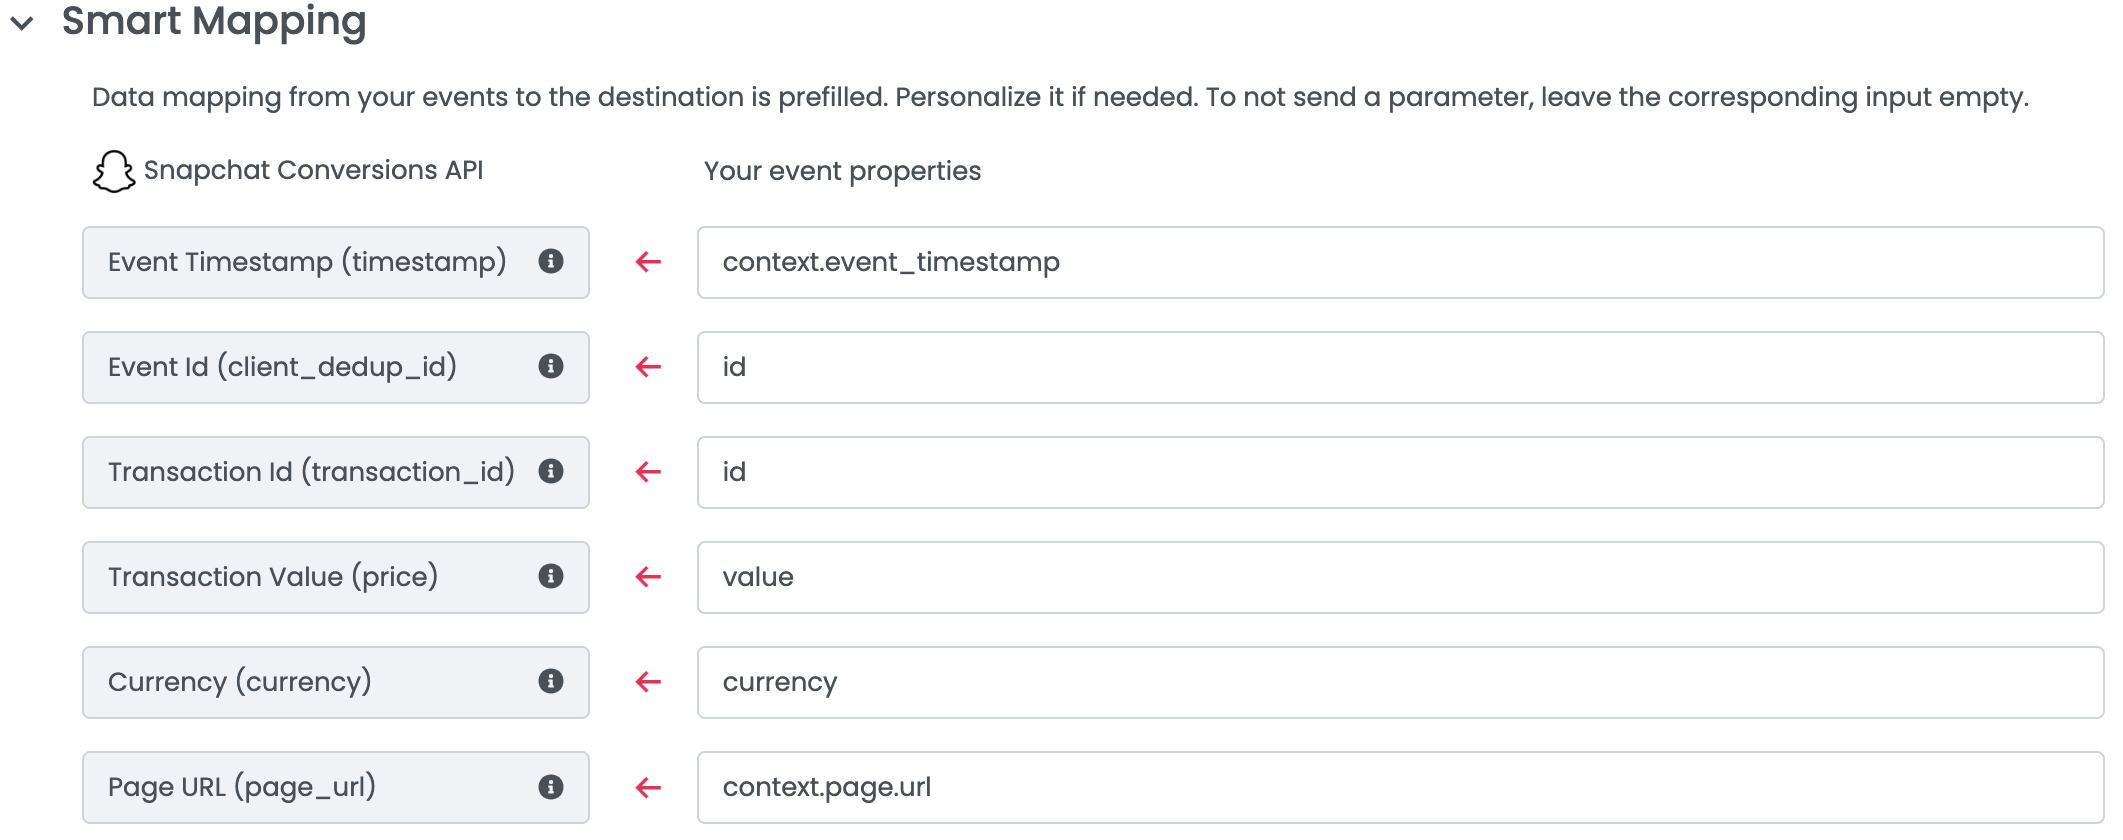
Task: Focus the Event Id mapping input
Action: coord(1400,367)
